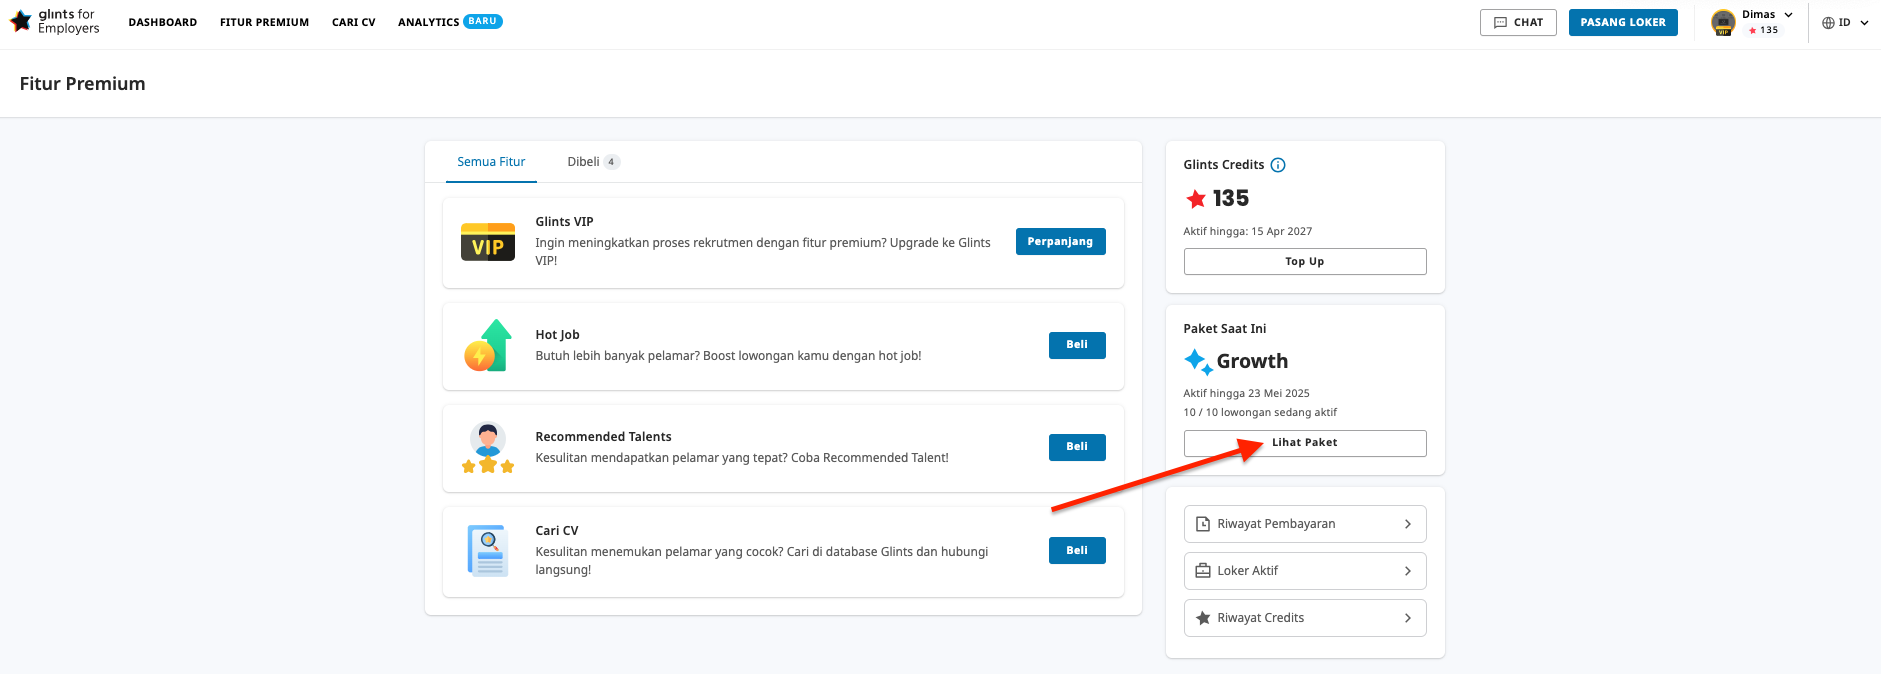The width and height of the screenshot is (1881, 674).
Task: Click the 'Fitur Premium' page heading
Action: pyautogui.click(x=82, y=84)
